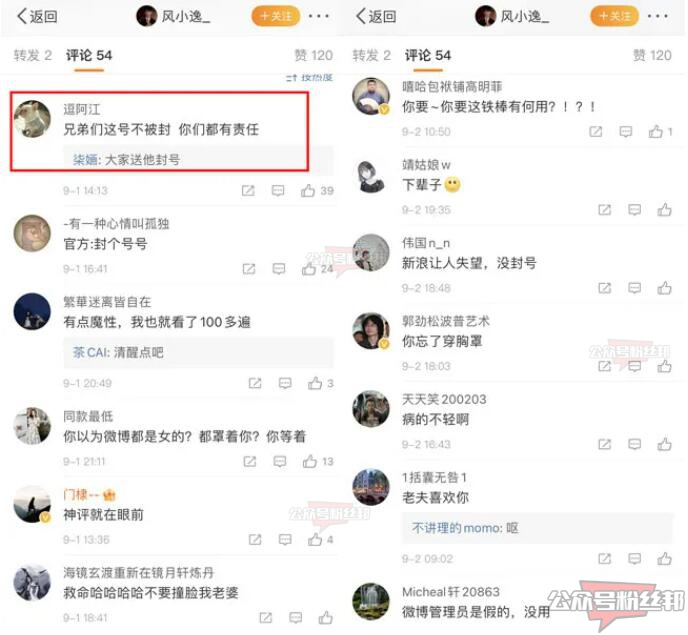Like the comment by 逗阿江
Image resolution: width=688 pixels, height=635 pixels.
pos(308,190)
